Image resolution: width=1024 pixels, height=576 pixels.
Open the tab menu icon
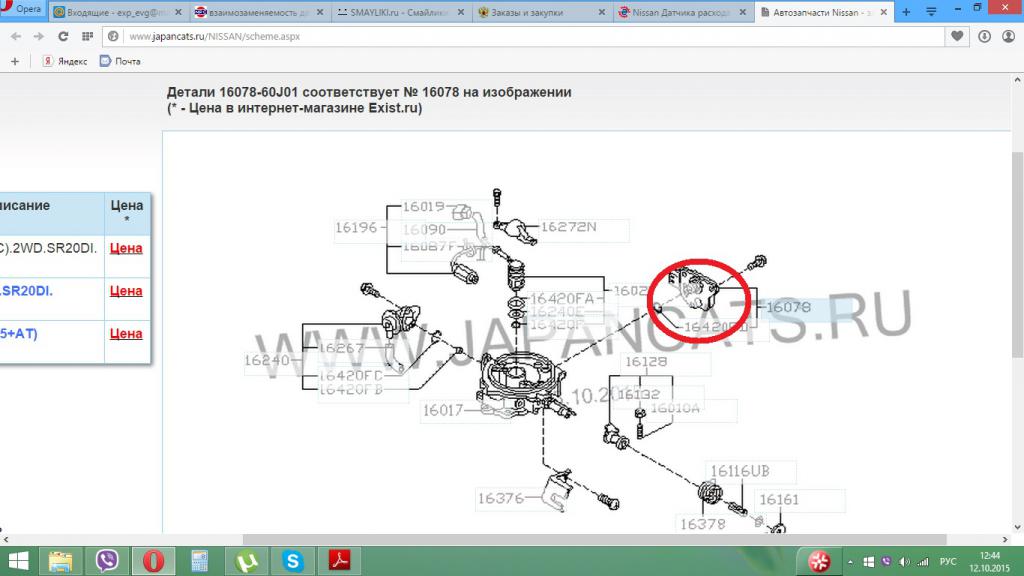(x=931, y=12)
